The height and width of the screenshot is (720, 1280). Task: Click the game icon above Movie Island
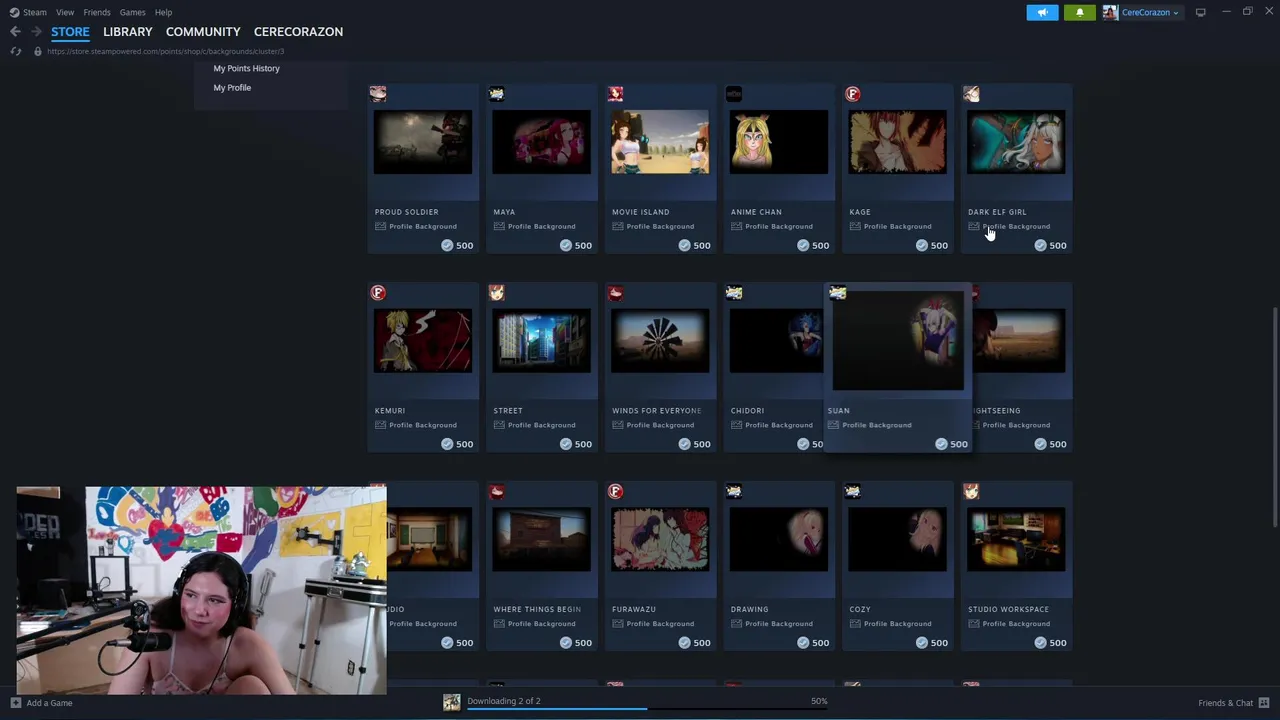615,94
